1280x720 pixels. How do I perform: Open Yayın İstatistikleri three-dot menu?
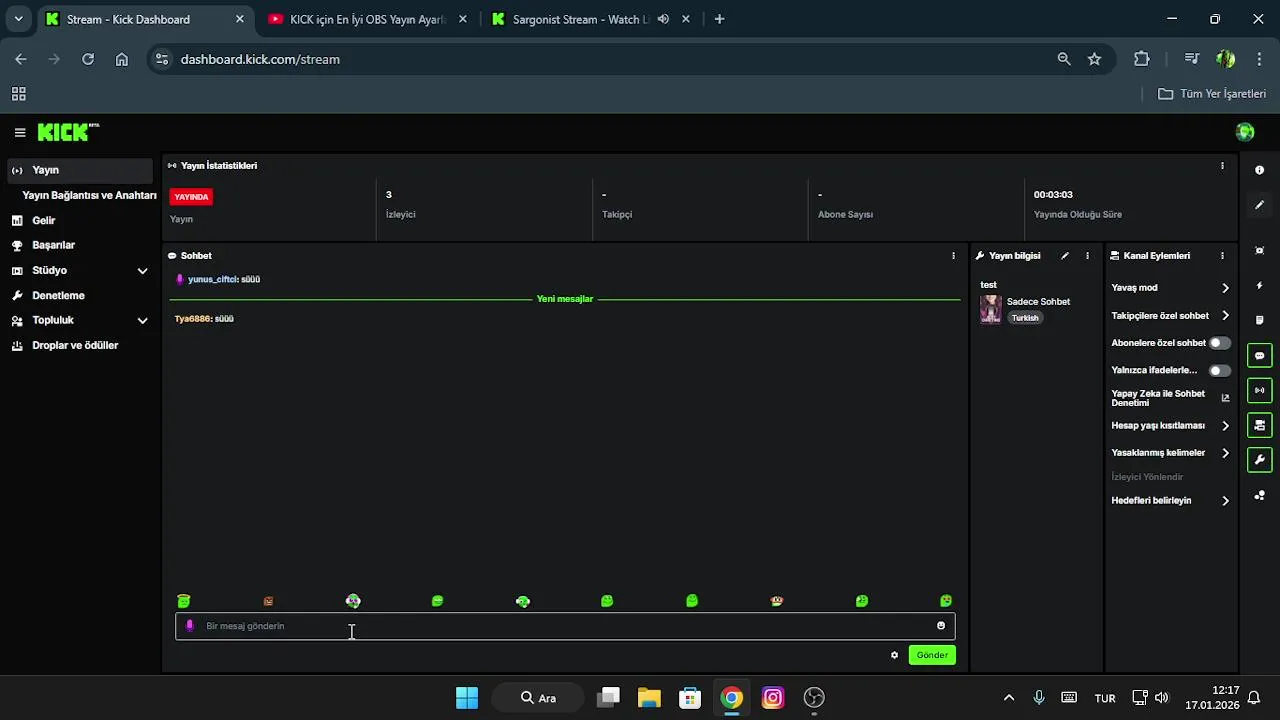tap(1222, 166)
